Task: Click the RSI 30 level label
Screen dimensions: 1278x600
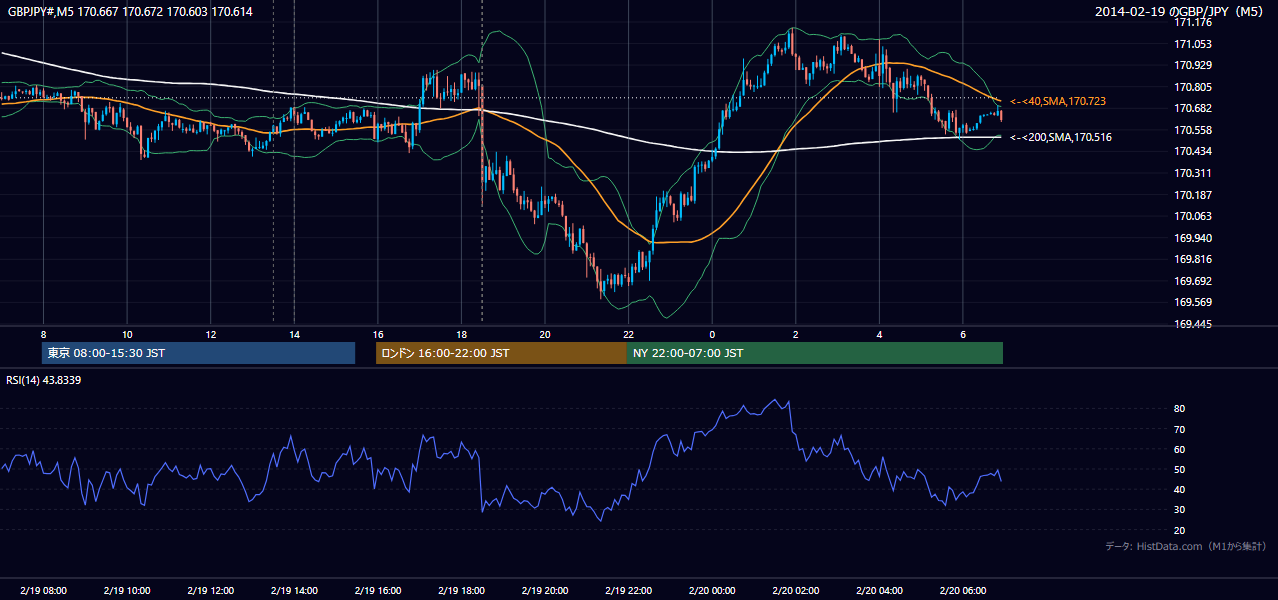Action: click(1180, 509)
